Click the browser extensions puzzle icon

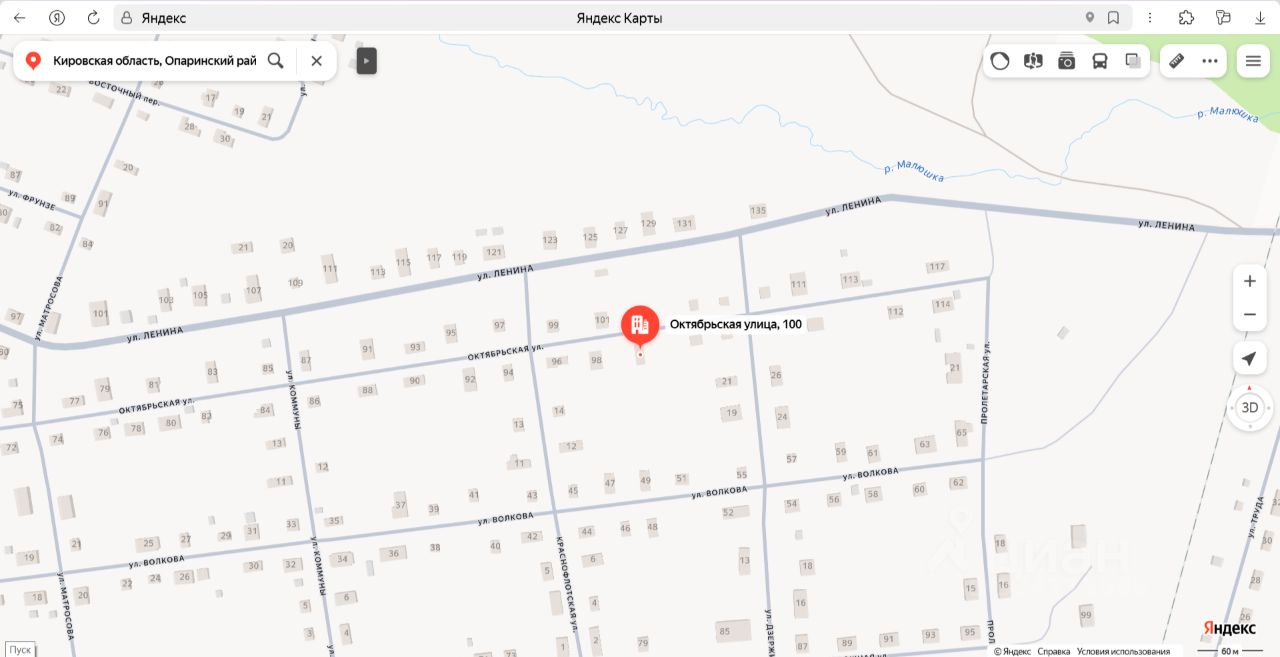coord(1187,18)
